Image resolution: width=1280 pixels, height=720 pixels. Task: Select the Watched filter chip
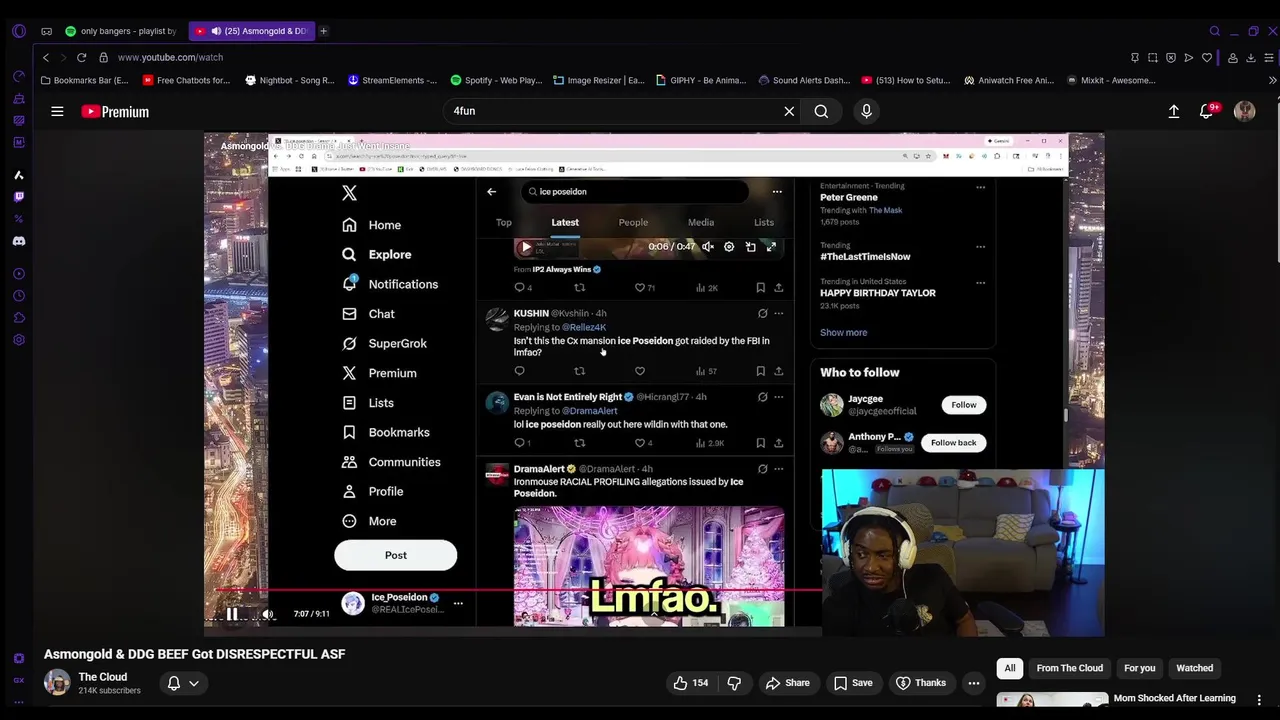click(x=1194, y=668)
